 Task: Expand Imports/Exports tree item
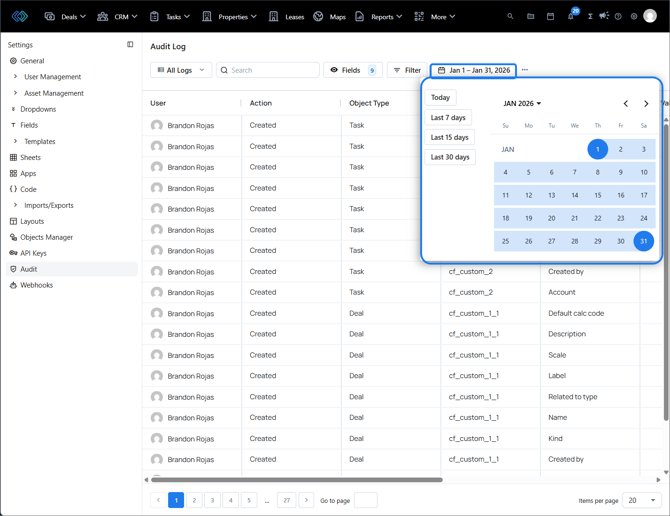[15, 205]
